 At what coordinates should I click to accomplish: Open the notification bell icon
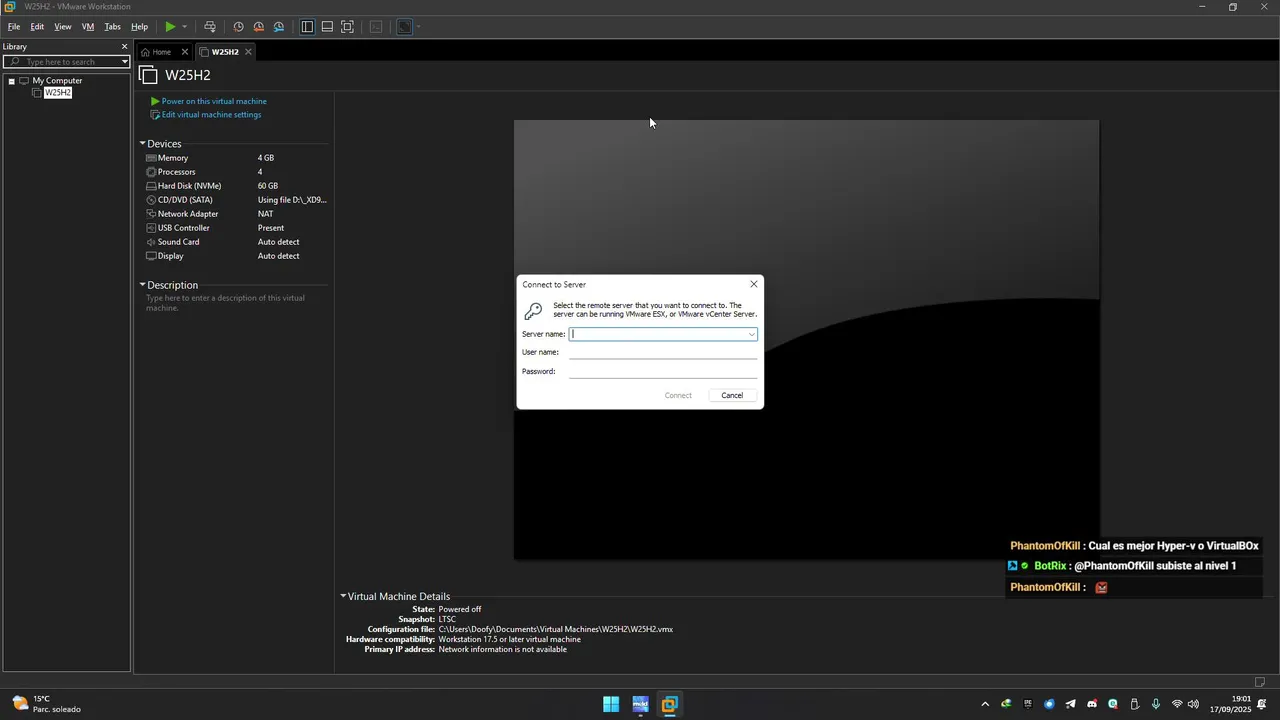point(1262,704)
